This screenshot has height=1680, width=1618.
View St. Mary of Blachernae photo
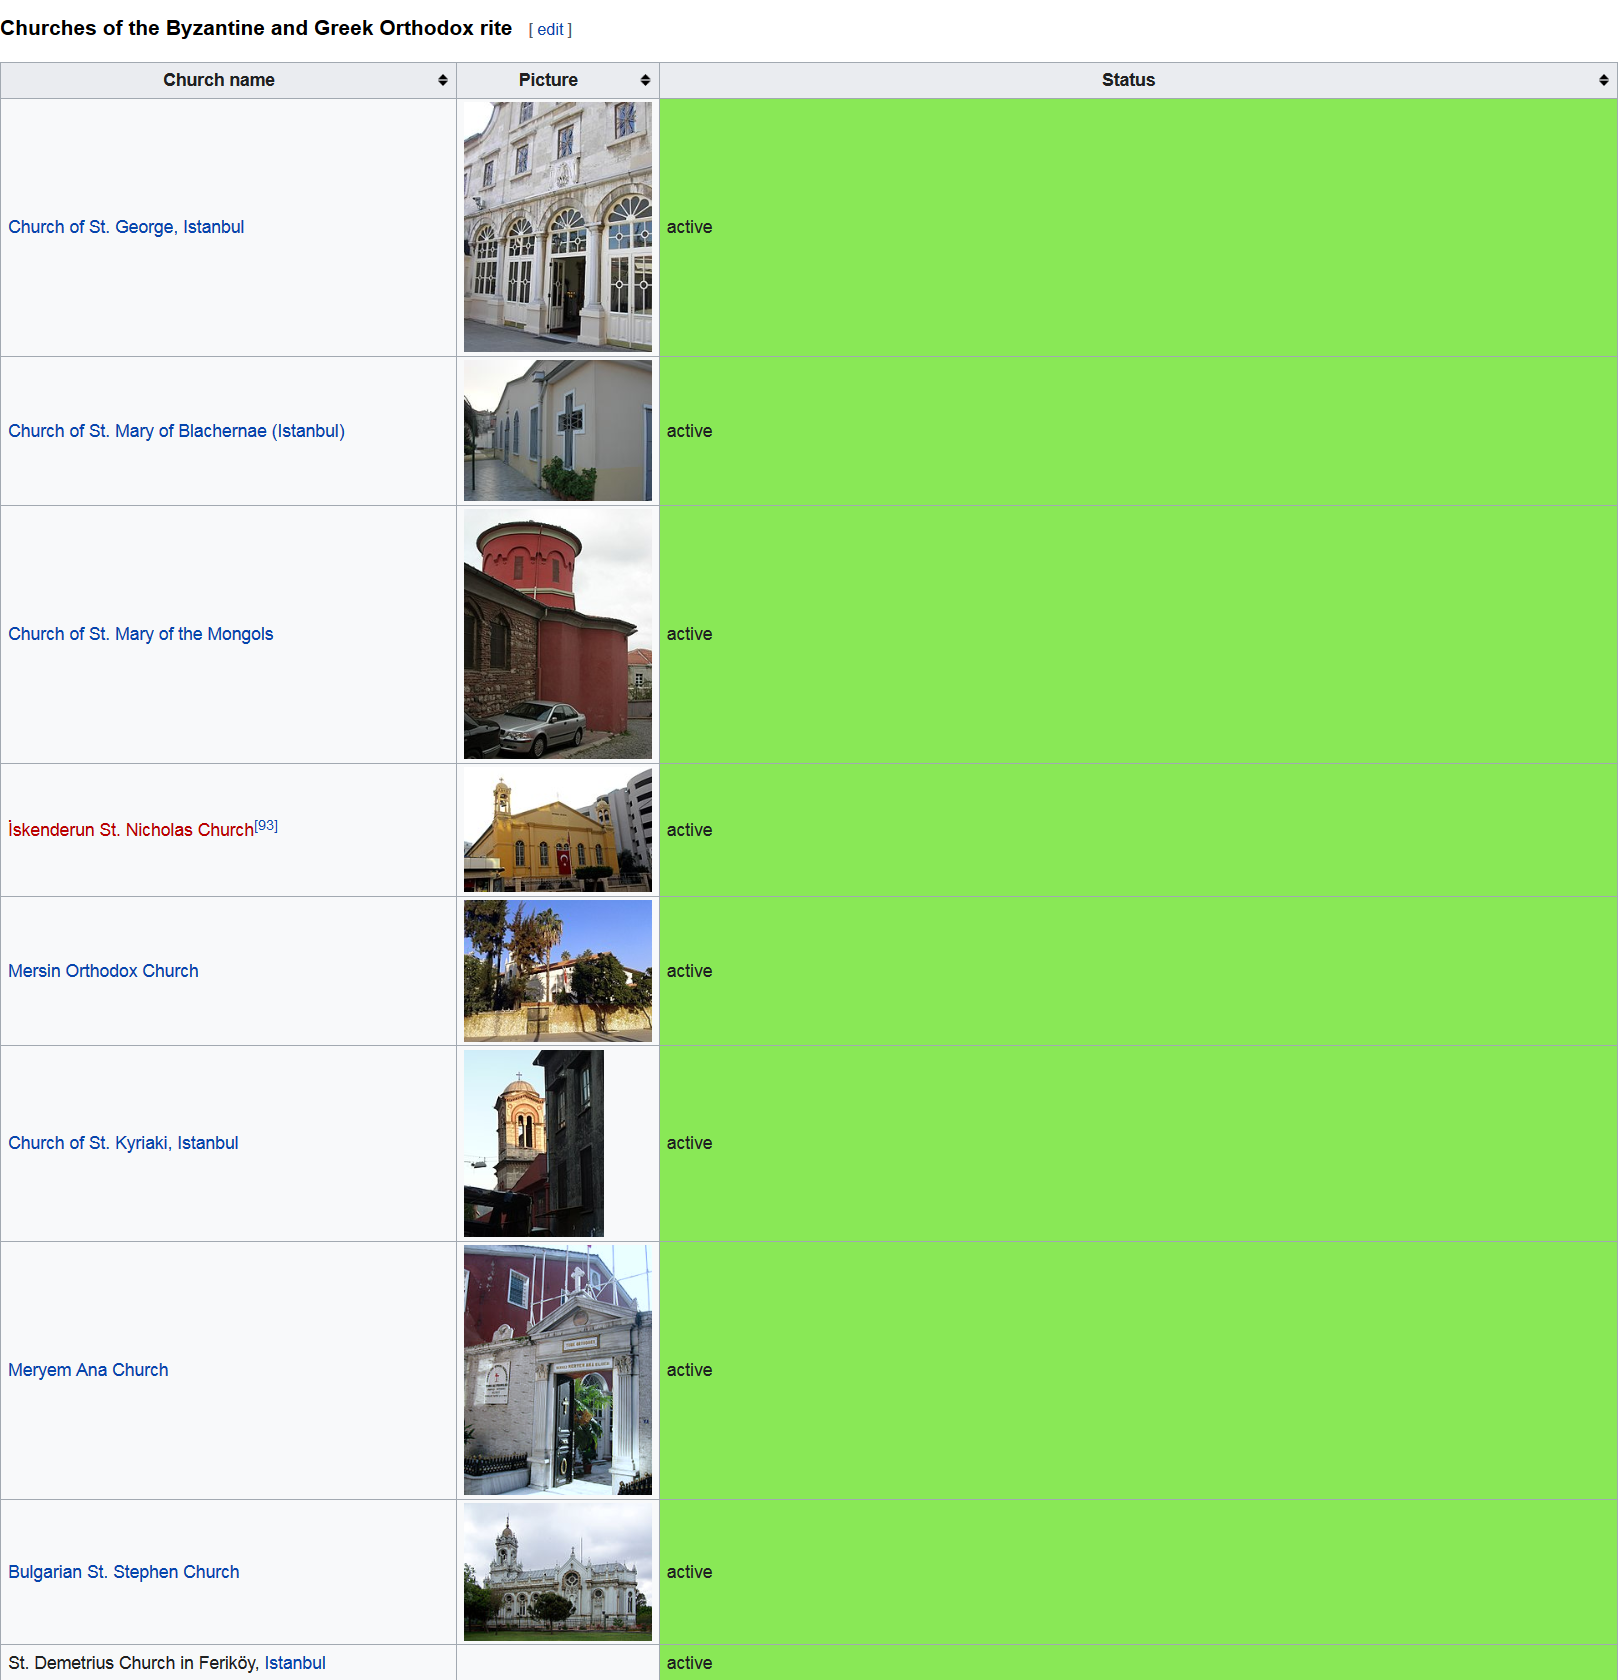[x=558, y=431]
